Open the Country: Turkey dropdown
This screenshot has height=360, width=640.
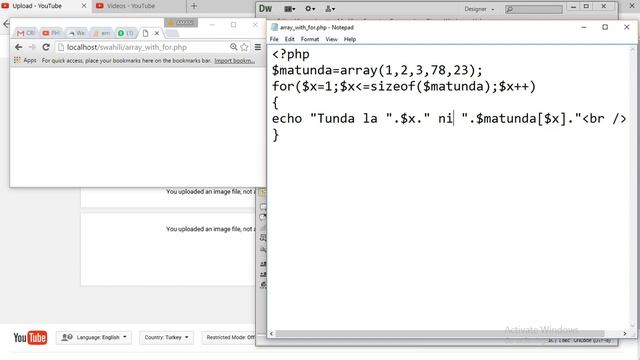[166, 338]
